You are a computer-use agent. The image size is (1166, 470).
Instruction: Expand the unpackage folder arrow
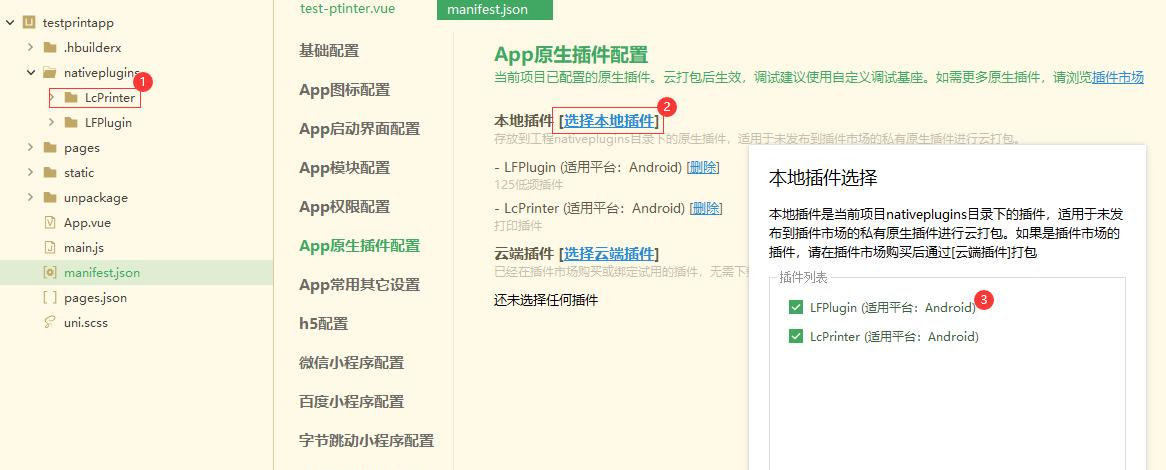tap(31, 197)
